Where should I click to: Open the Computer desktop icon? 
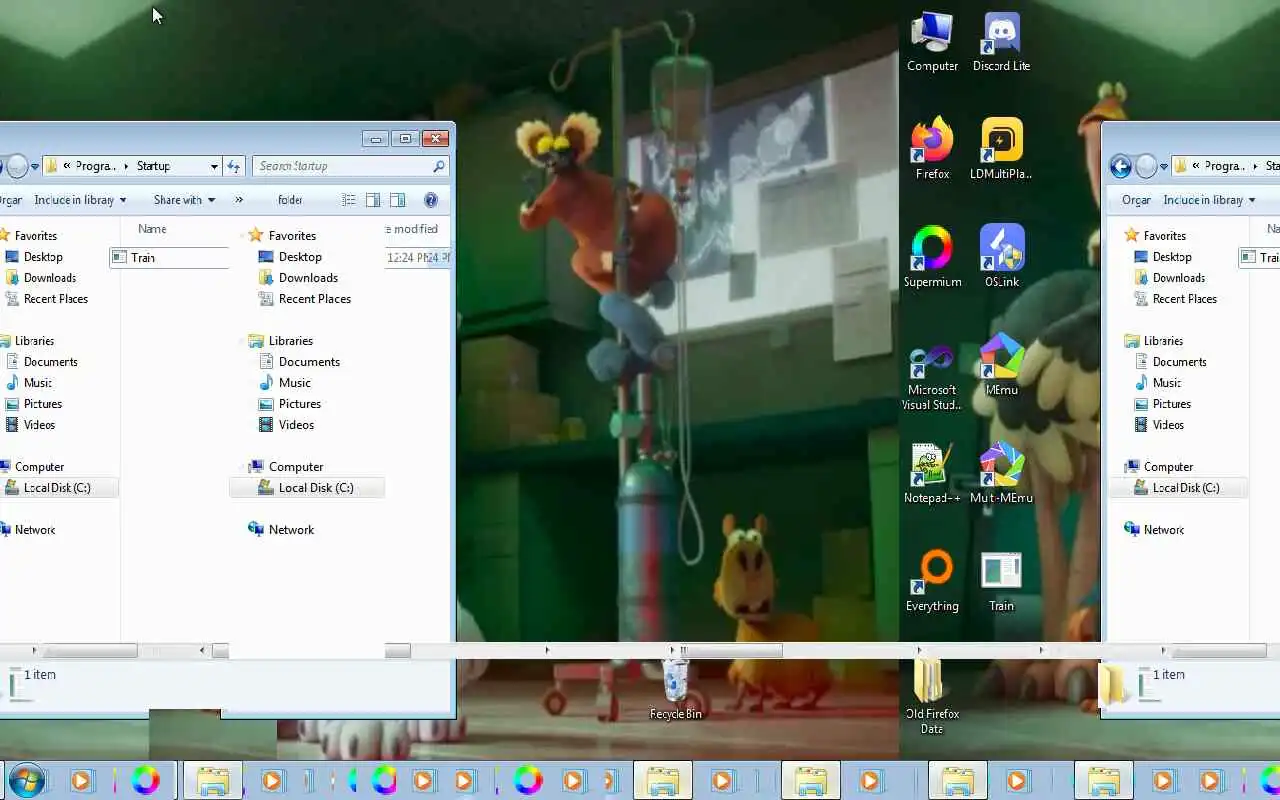pyautogui.click(x=932, y=42)
